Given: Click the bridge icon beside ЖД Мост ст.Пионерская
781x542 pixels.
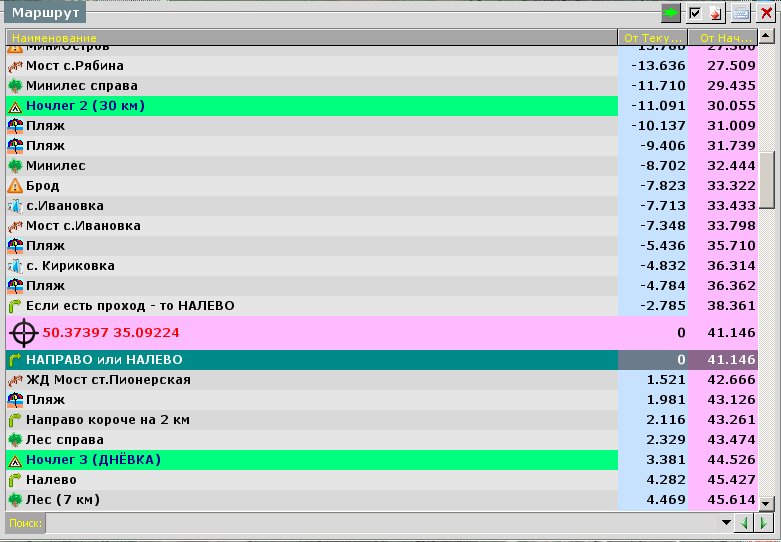Looking at the screenshot, I should [x=15, y=380].
